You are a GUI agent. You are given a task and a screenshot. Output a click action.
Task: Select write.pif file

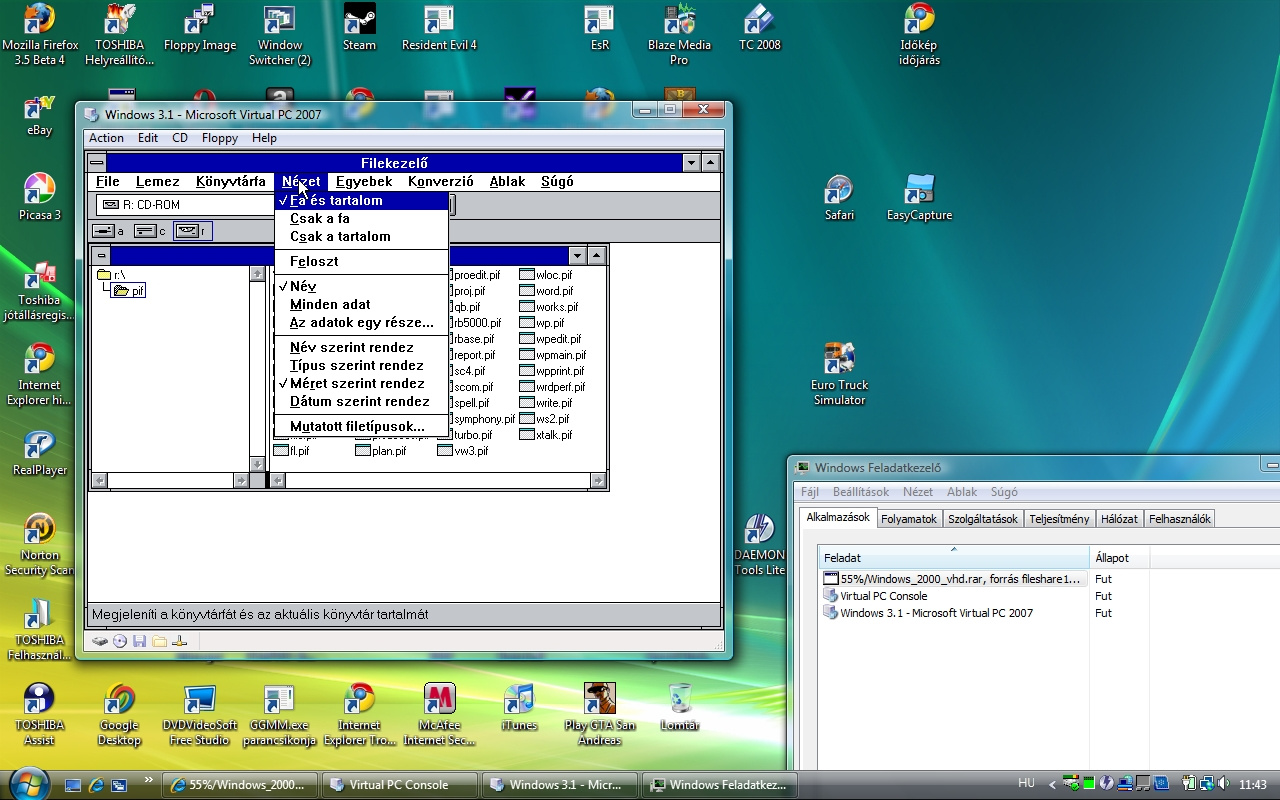546,403
